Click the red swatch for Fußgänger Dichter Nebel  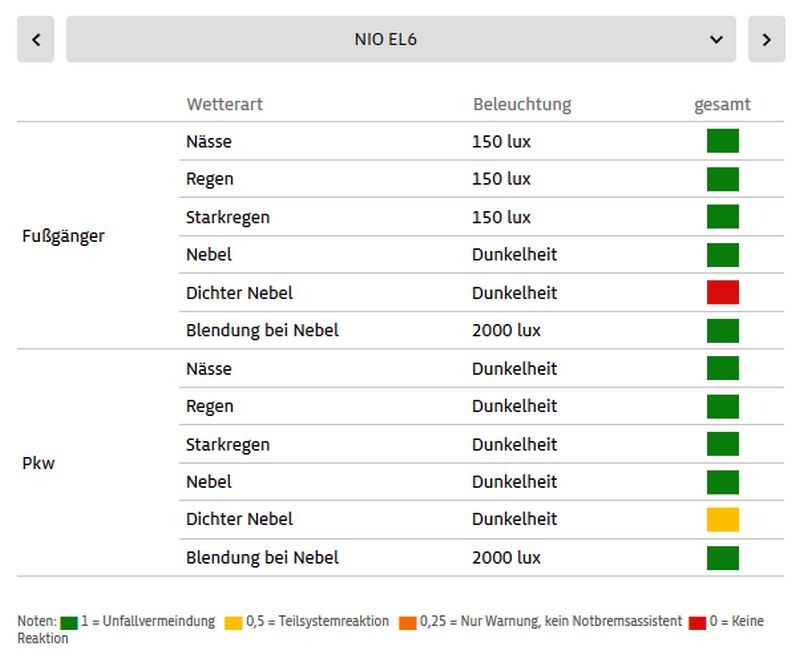point(722,292)
